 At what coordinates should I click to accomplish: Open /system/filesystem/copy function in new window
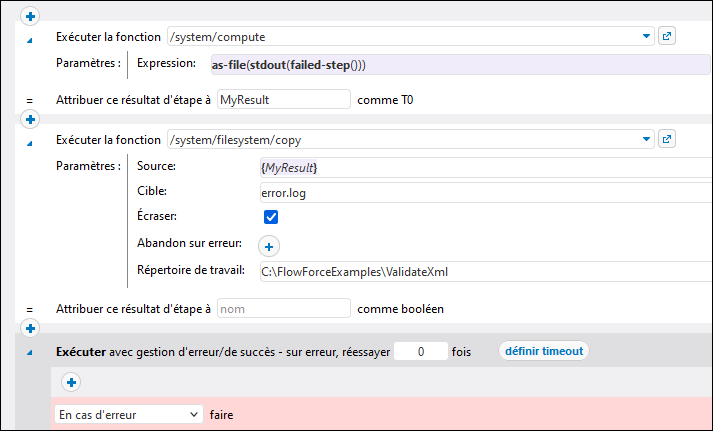[x=668, y=139]
